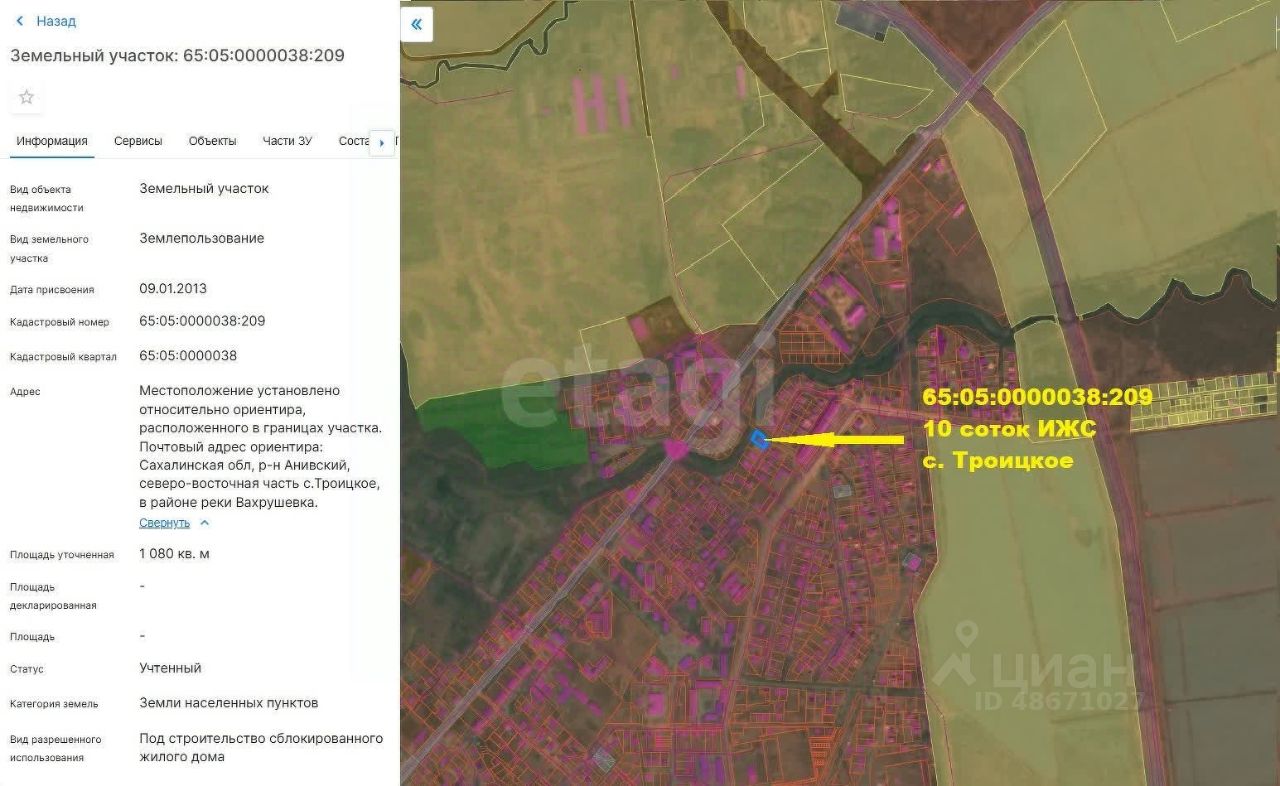Open the partially hidden Состав tab
1280x786 pixels.
coord(354,141)
